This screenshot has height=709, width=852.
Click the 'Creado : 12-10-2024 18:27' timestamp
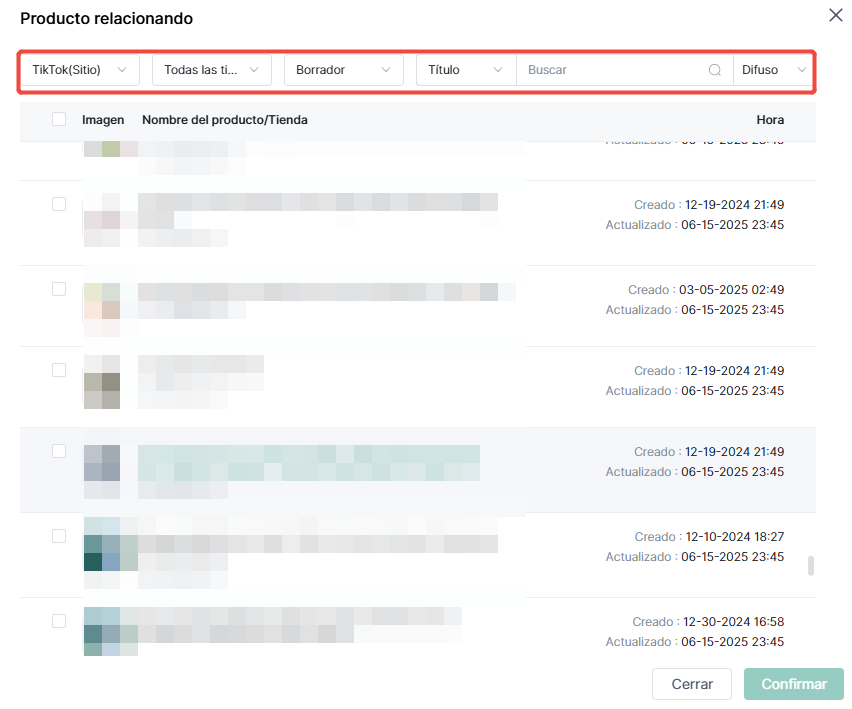(709, 537)
